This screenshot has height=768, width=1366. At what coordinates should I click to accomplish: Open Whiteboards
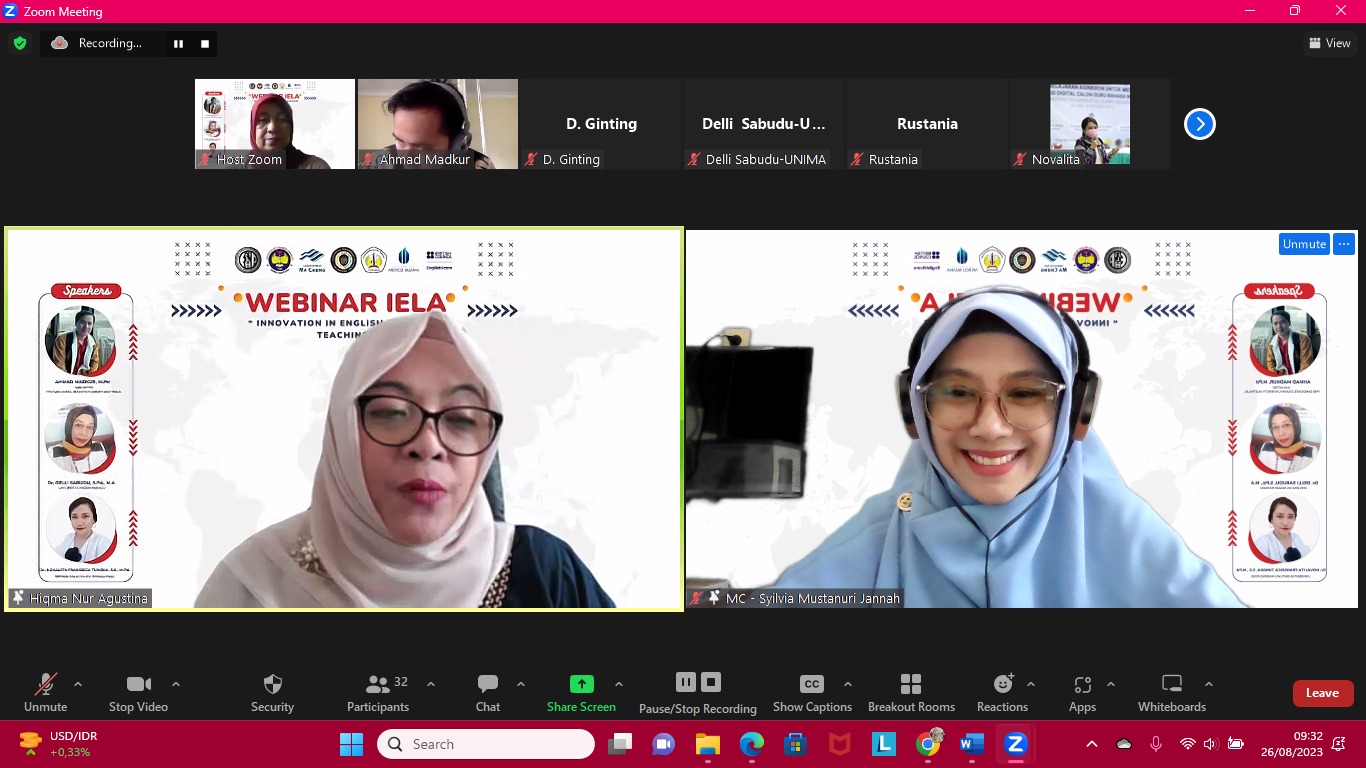pos(1172,693)
